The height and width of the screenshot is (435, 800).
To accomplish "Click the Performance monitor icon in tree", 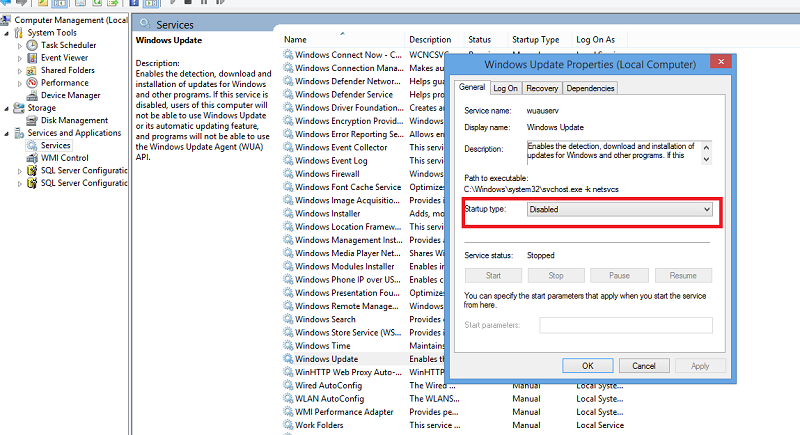I will click(32, 83).
